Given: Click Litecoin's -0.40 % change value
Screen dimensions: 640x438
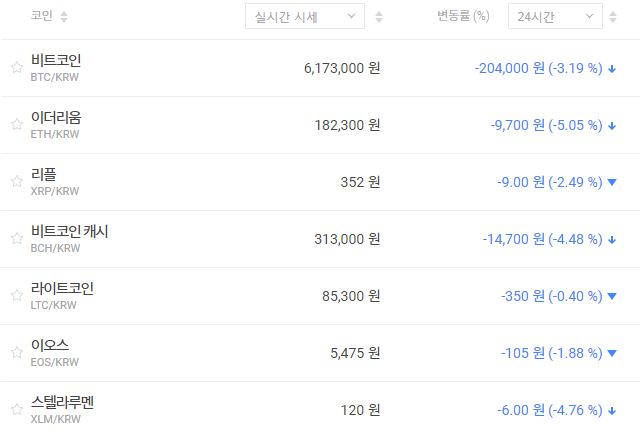Looking at the screenshot, I should 575,296.
